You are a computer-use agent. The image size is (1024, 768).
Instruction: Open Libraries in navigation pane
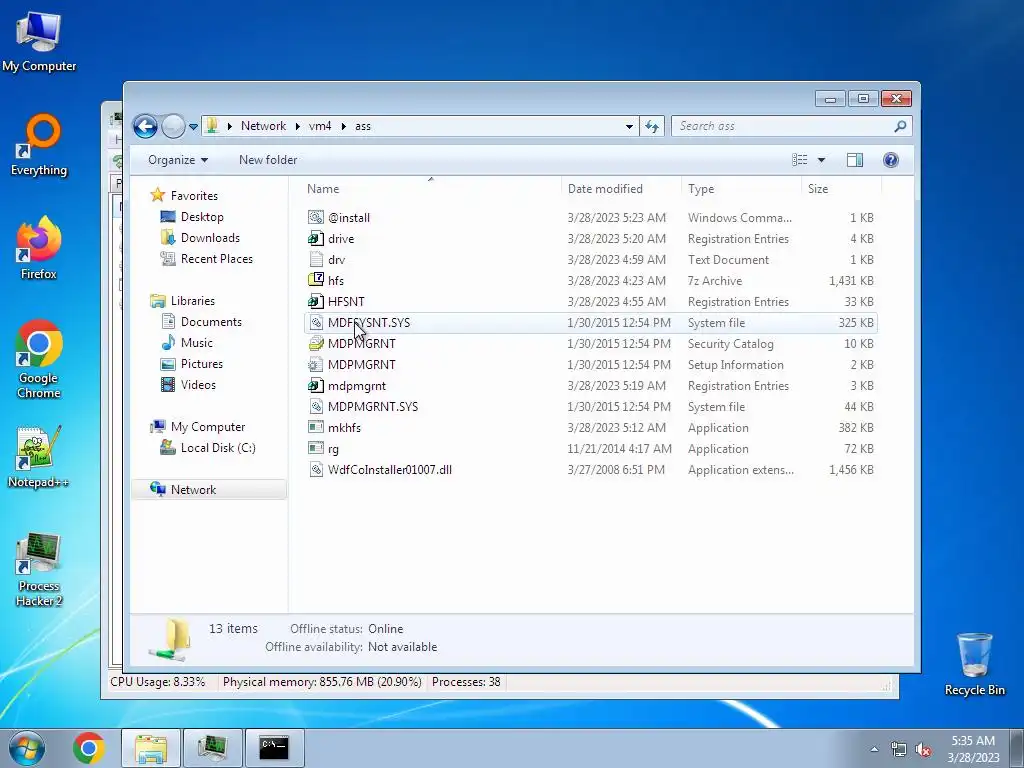tap(192, 300)
